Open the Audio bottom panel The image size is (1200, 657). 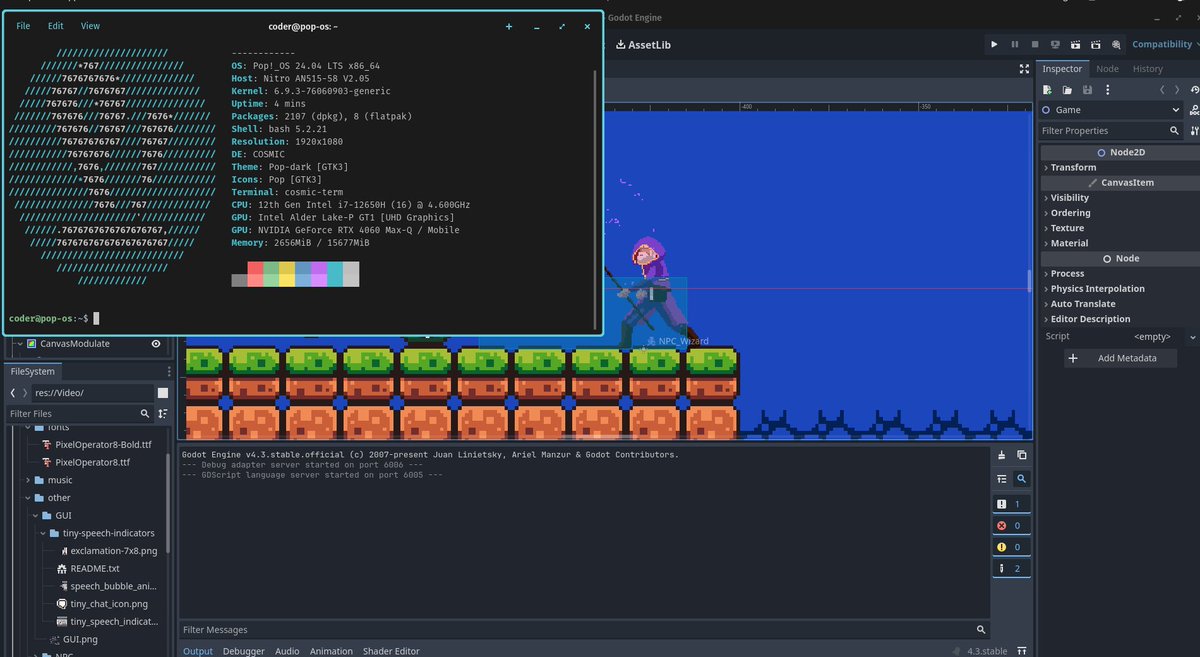287,651
